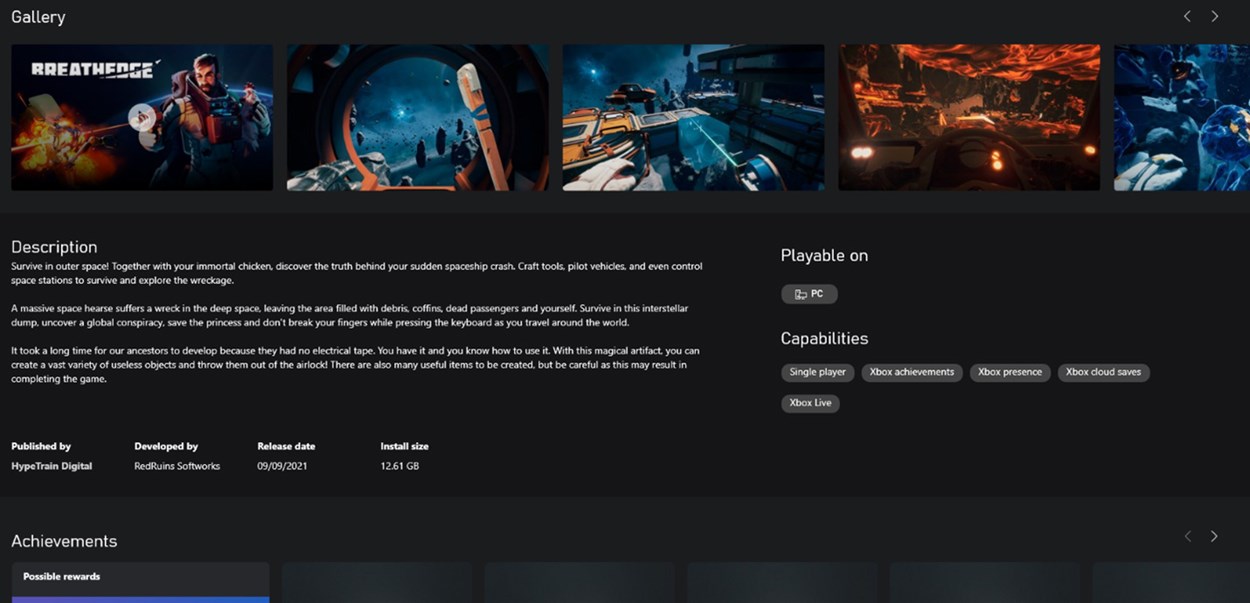
Task: Click the Developed by label
Action: 166,446
